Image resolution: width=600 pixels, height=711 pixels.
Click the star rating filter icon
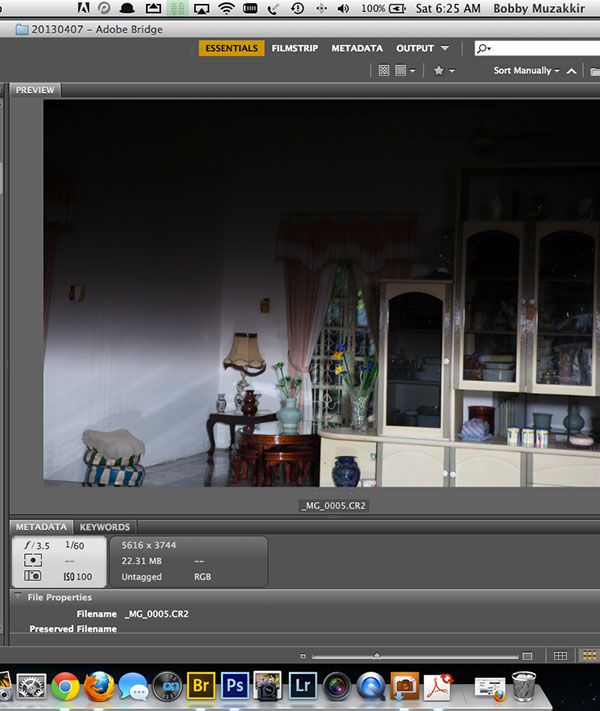click(438, 71)
